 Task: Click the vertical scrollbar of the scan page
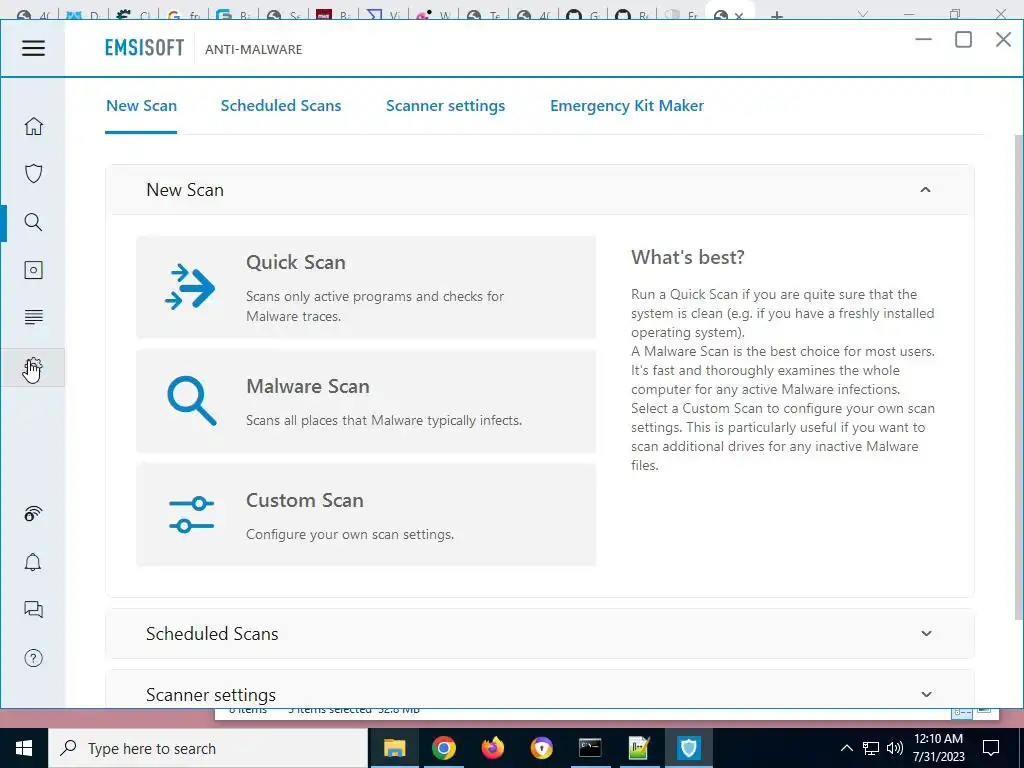(x=1019, y=377)
